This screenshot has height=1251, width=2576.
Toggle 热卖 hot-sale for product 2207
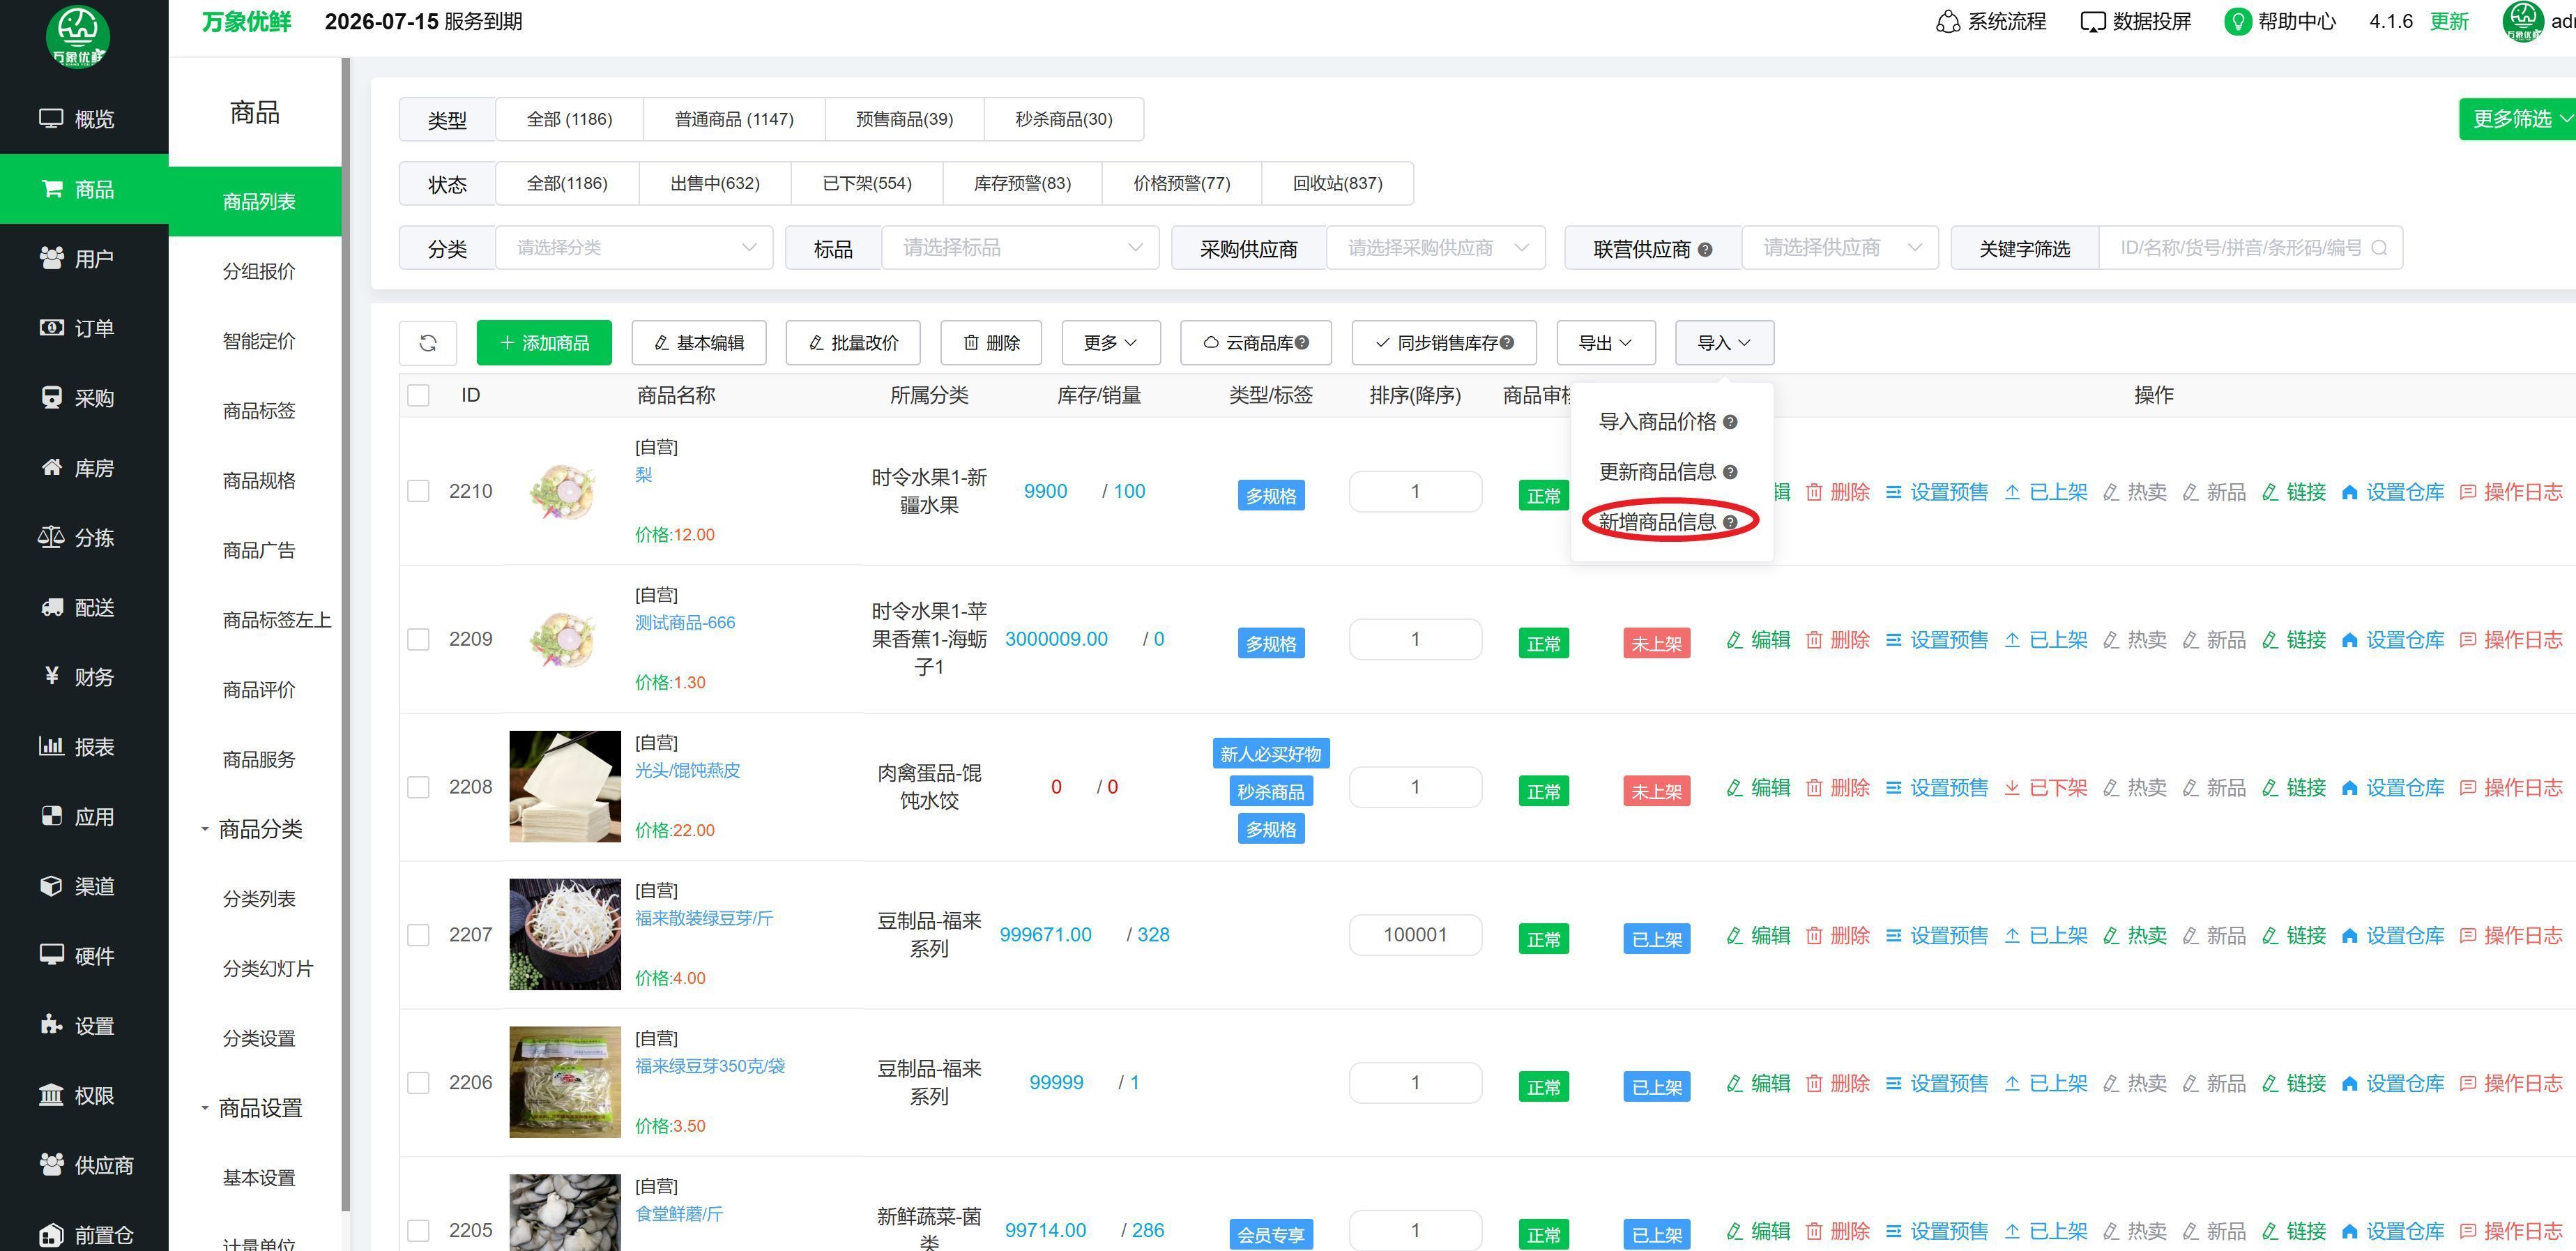(x=2135, y=935)
